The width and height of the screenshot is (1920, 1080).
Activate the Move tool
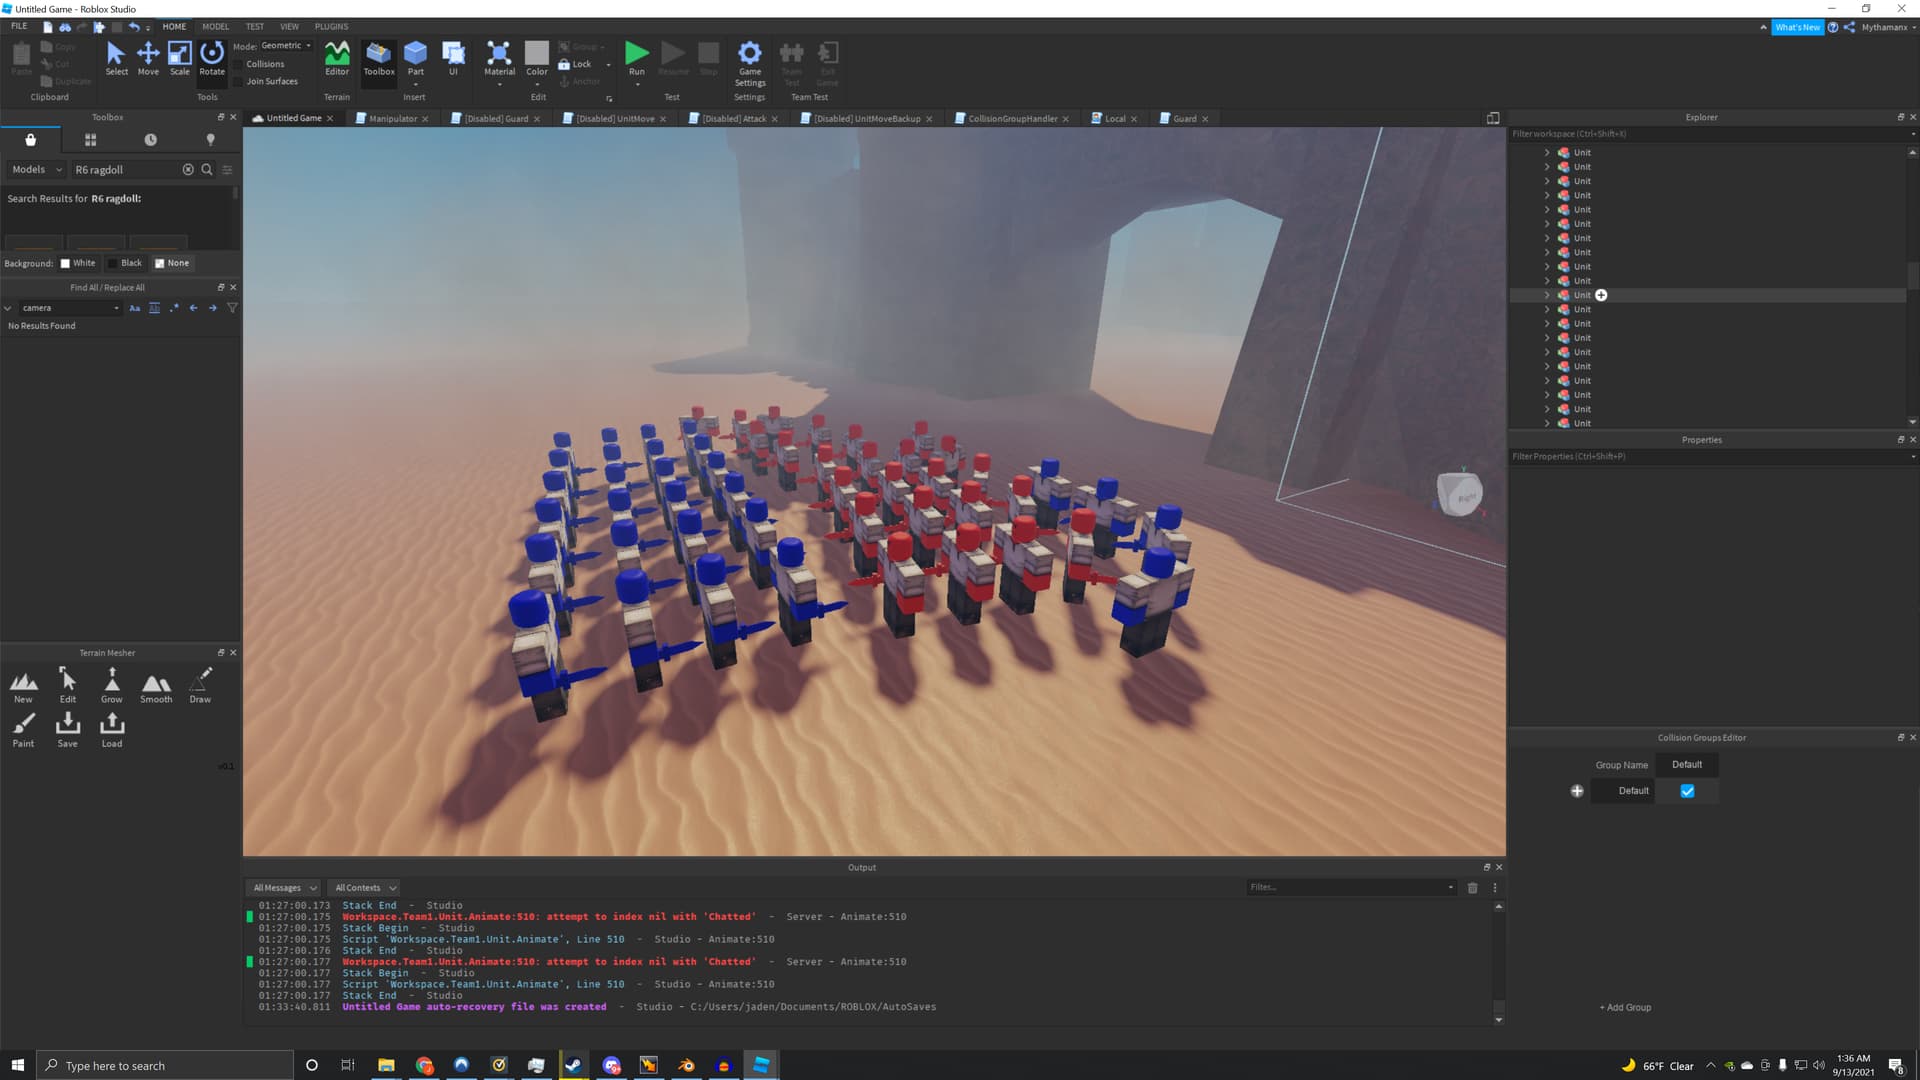148,58
